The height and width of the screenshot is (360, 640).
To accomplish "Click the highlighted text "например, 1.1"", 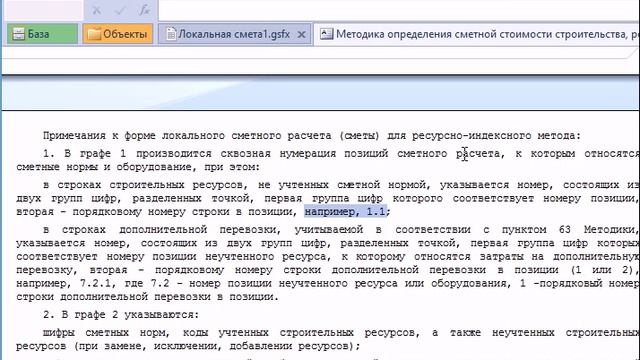I will pyautogui.click(x=345, y=212).
